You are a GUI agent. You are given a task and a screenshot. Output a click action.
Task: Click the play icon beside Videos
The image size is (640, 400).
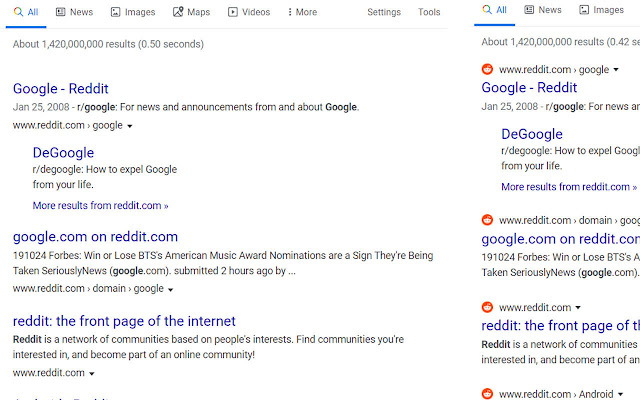coord(233,12)
